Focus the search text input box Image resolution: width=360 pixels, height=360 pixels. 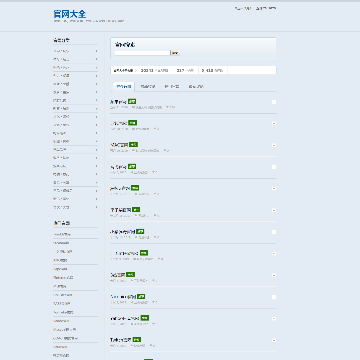pyautogui.click(x=142, y=53)
